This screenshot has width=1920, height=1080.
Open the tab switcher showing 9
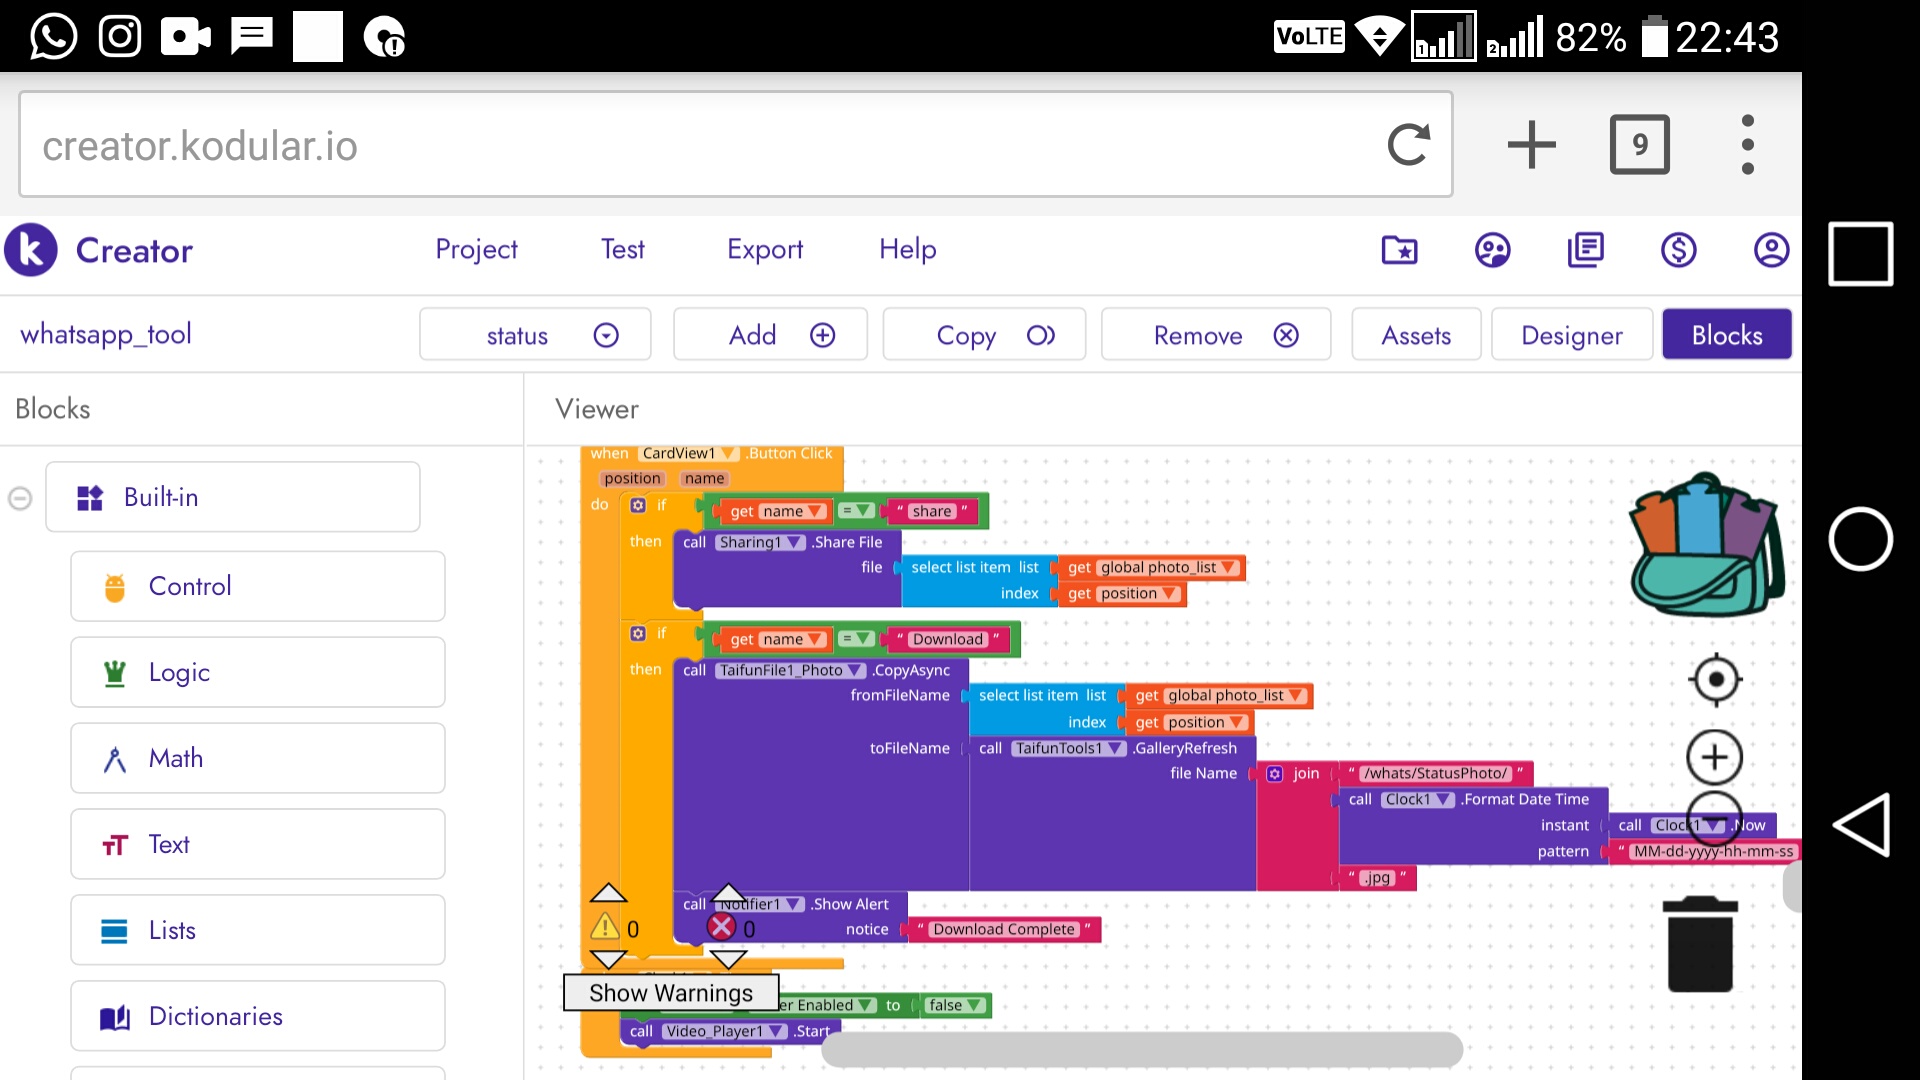(1639, 145)
